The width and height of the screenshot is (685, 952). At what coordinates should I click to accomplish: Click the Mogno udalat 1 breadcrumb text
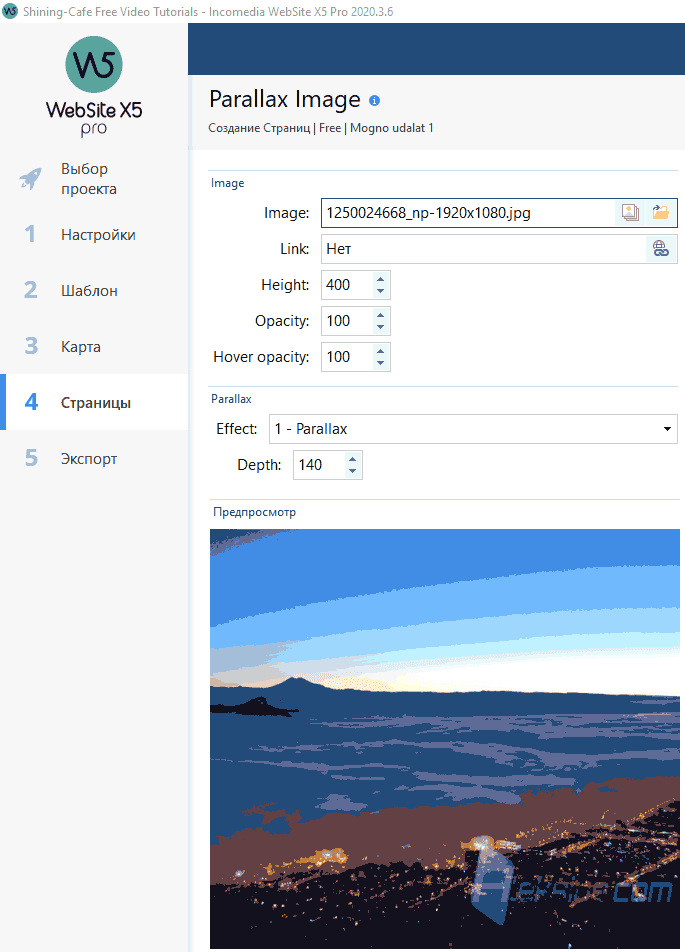click(392, 128)
